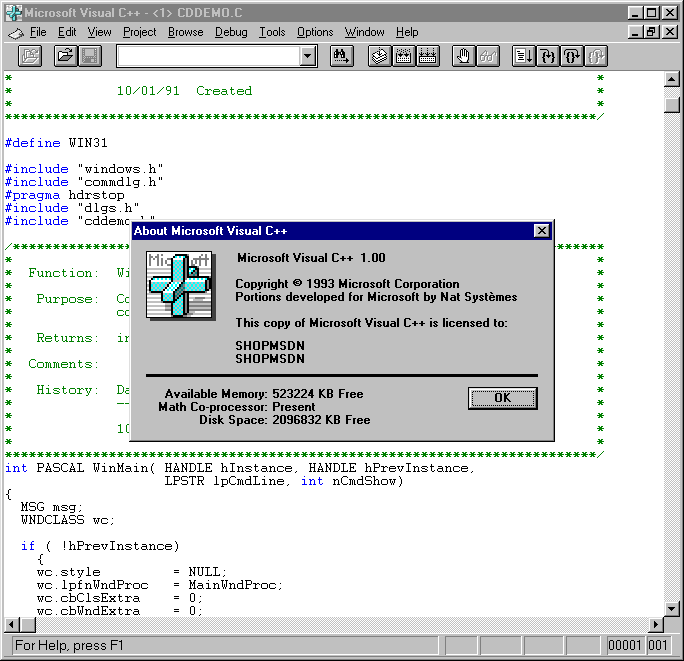Click 'Microsoft Visual C++ 1.00' version text

point(311,258)
